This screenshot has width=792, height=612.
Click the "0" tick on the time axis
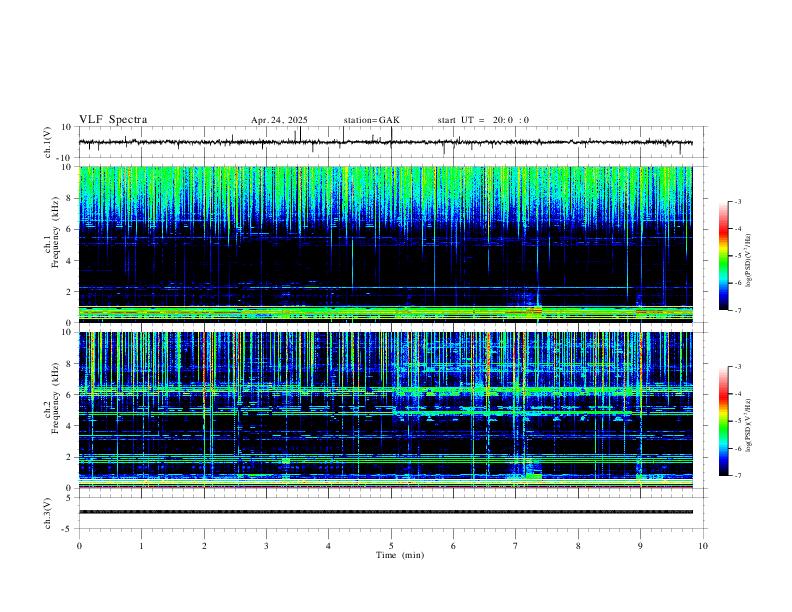[79, 546]
